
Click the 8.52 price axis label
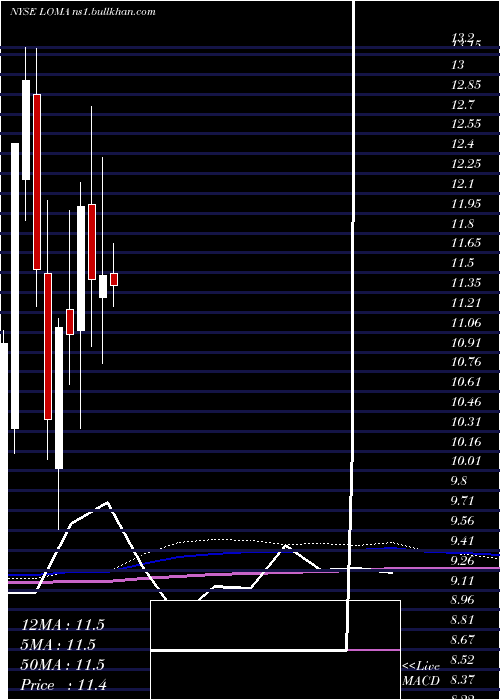click(463, 659)
